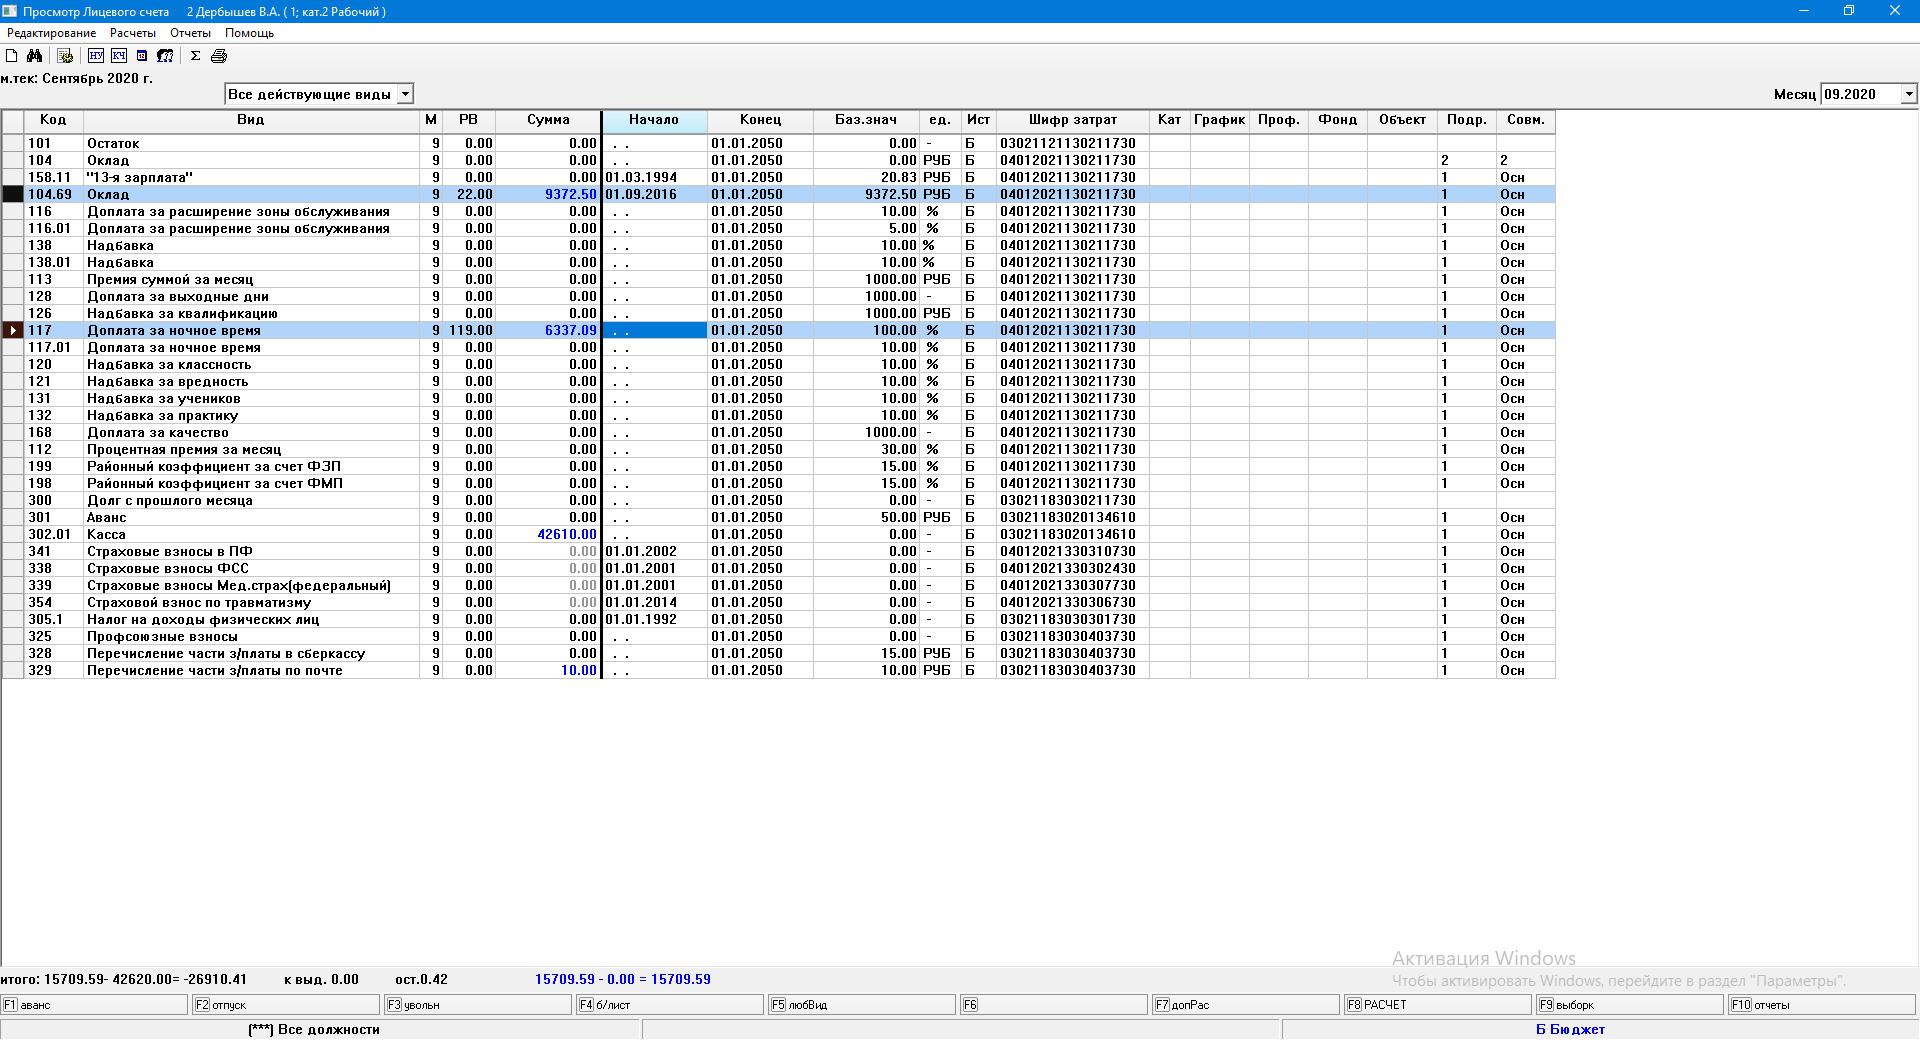Select the row marker arrow for code 117
The width and height of the screenshot is (1920, 1040).
click(13, 330)
